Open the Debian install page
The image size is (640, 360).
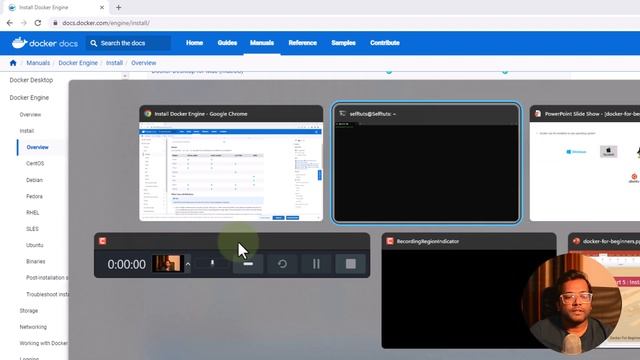[34, 180]
